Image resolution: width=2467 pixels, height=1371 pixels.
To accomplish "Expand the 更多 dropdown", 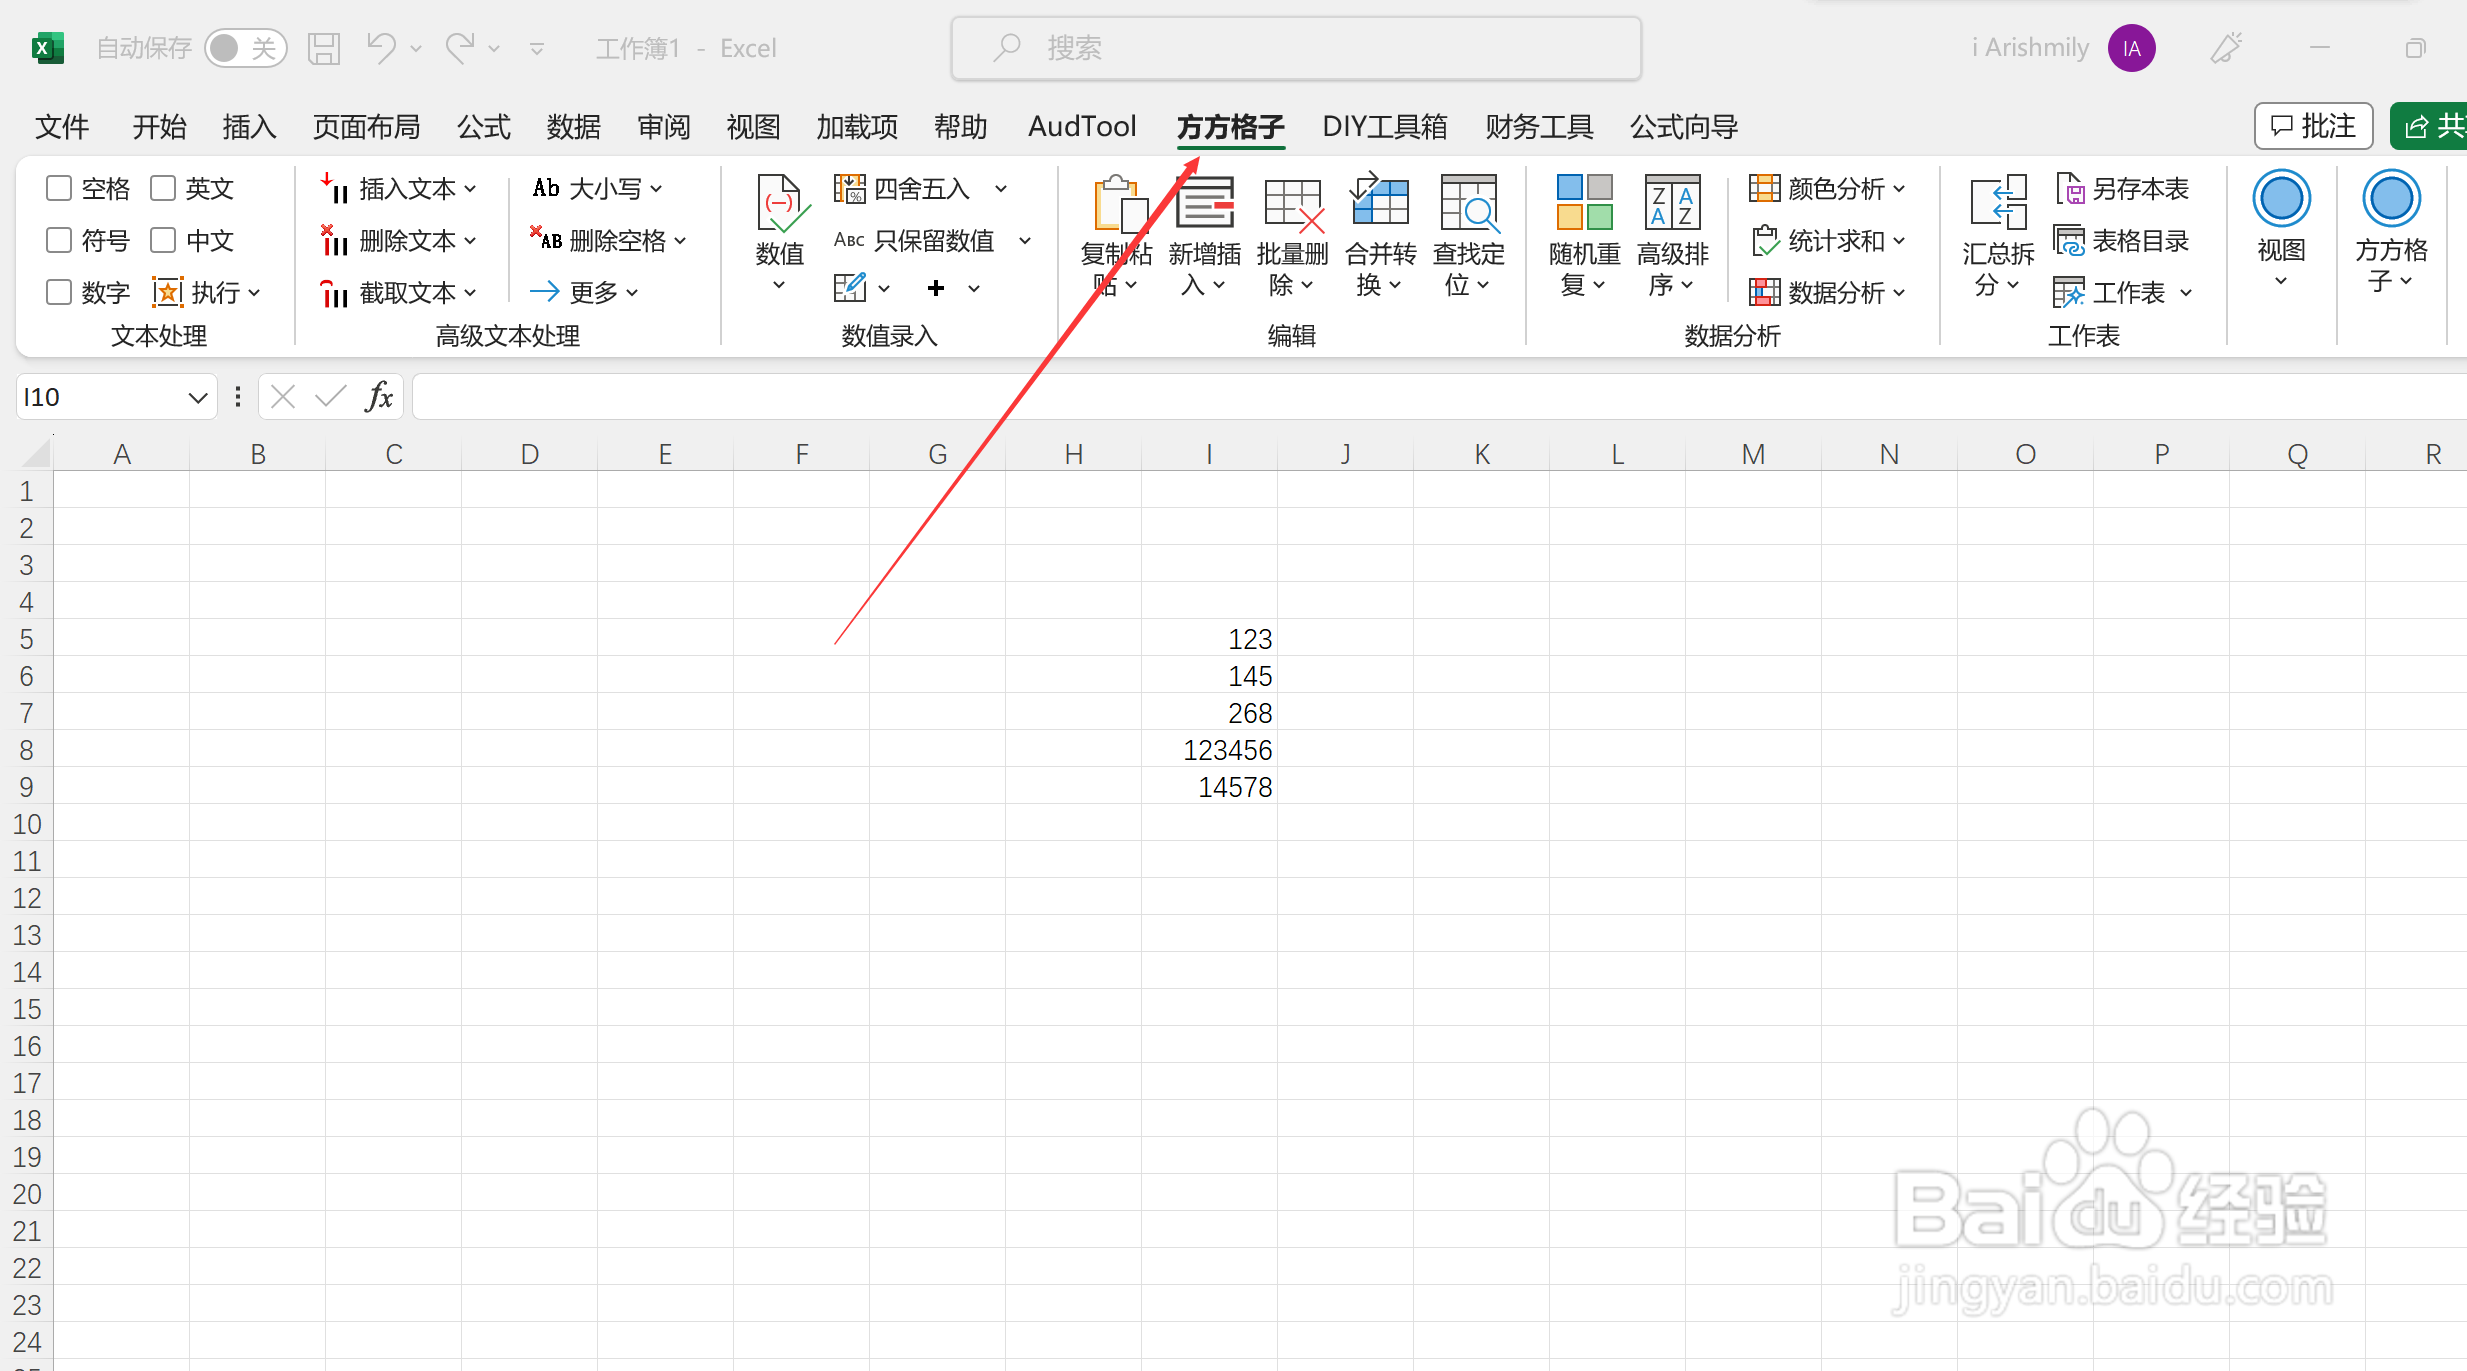I will (632, 292).
